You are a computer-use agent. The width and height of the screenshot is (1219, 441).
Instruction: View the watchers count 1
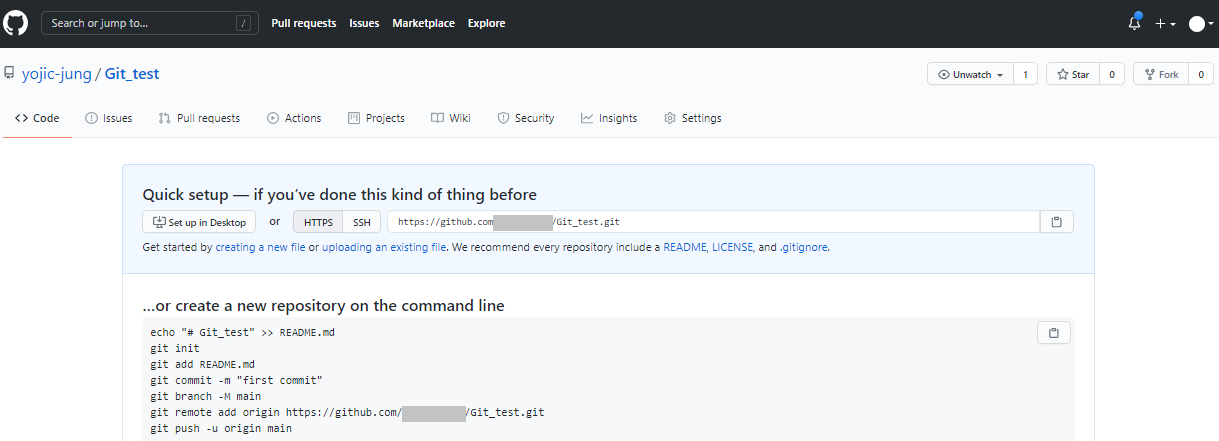click(x=1025, y=74)
